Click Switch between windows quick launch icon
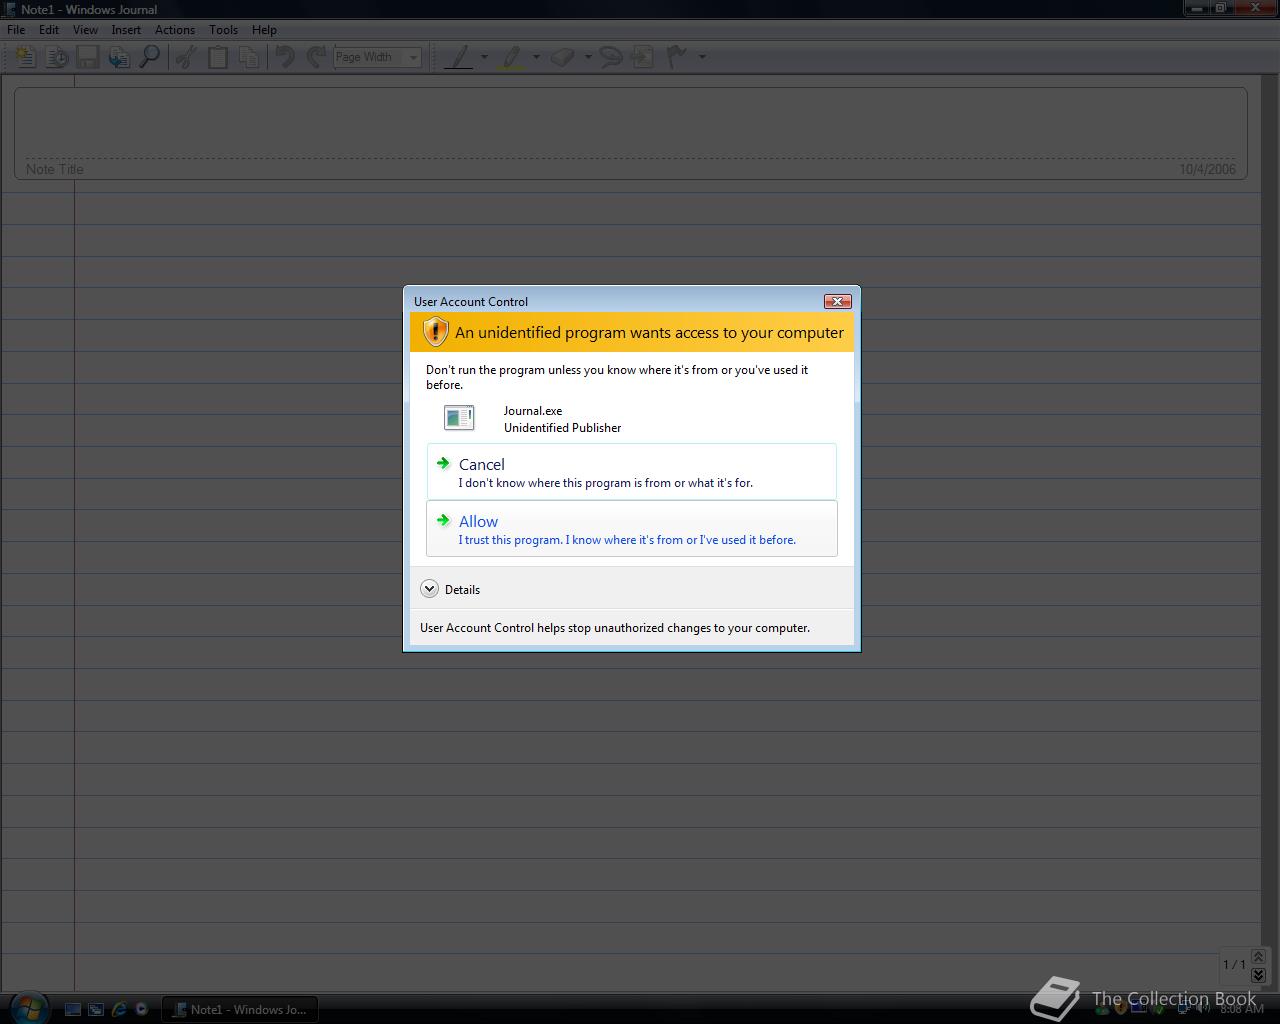Image resolution: width=1280 pixels, height=1024 pixels. pos(96,1010)
